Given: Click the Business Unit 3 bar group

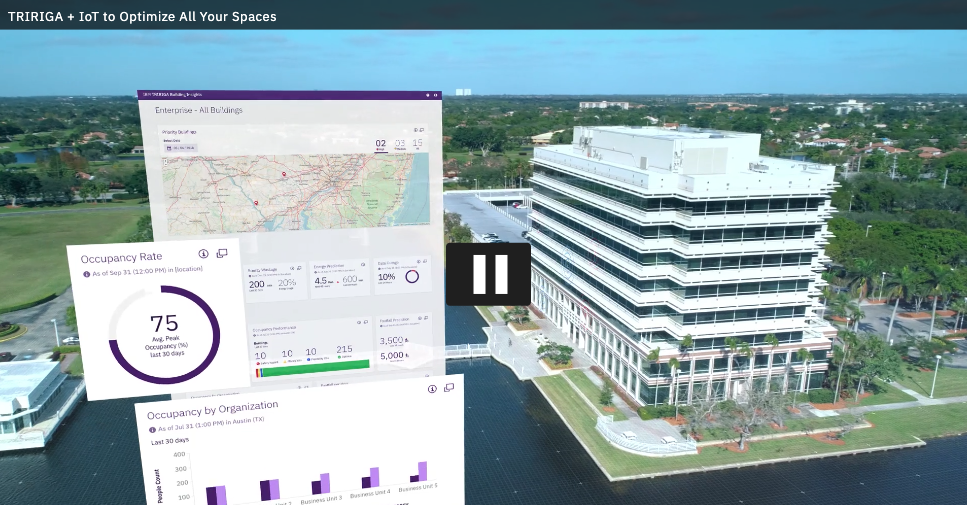Looking at the screenshot, I should click(x=321, y=484).
